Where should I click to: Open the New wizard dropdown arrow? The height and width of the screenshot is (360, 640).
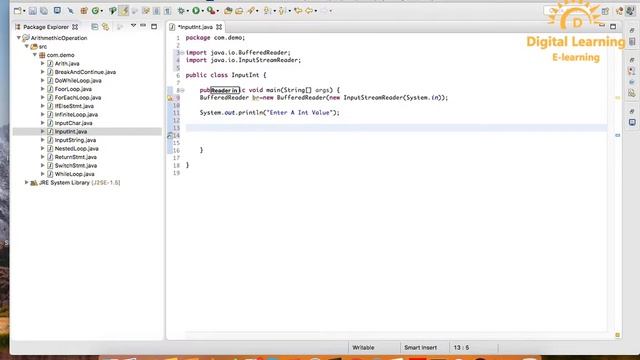[x=24, y=11]
